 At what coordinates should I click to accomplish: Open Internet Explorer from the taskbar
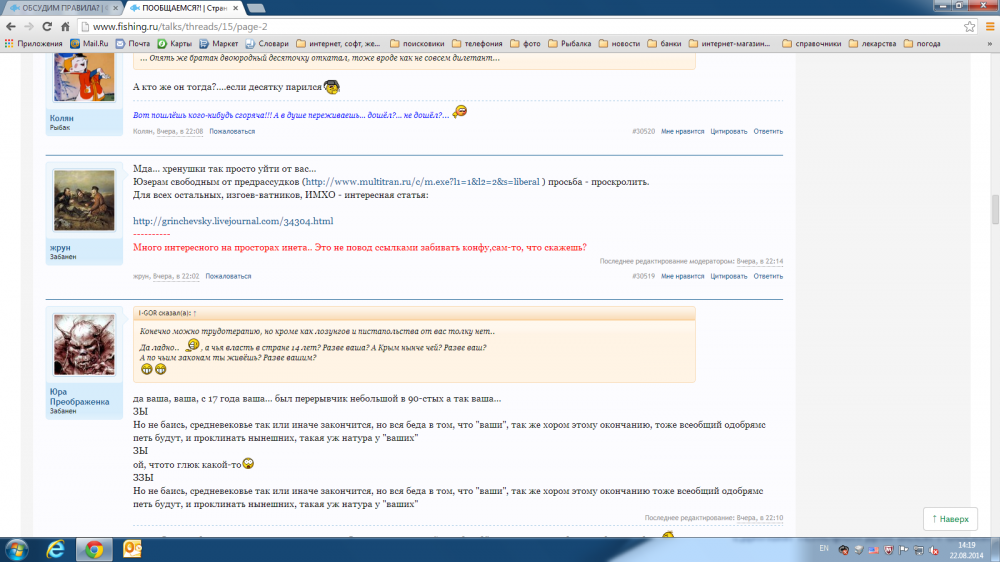(x=57, y=548)
